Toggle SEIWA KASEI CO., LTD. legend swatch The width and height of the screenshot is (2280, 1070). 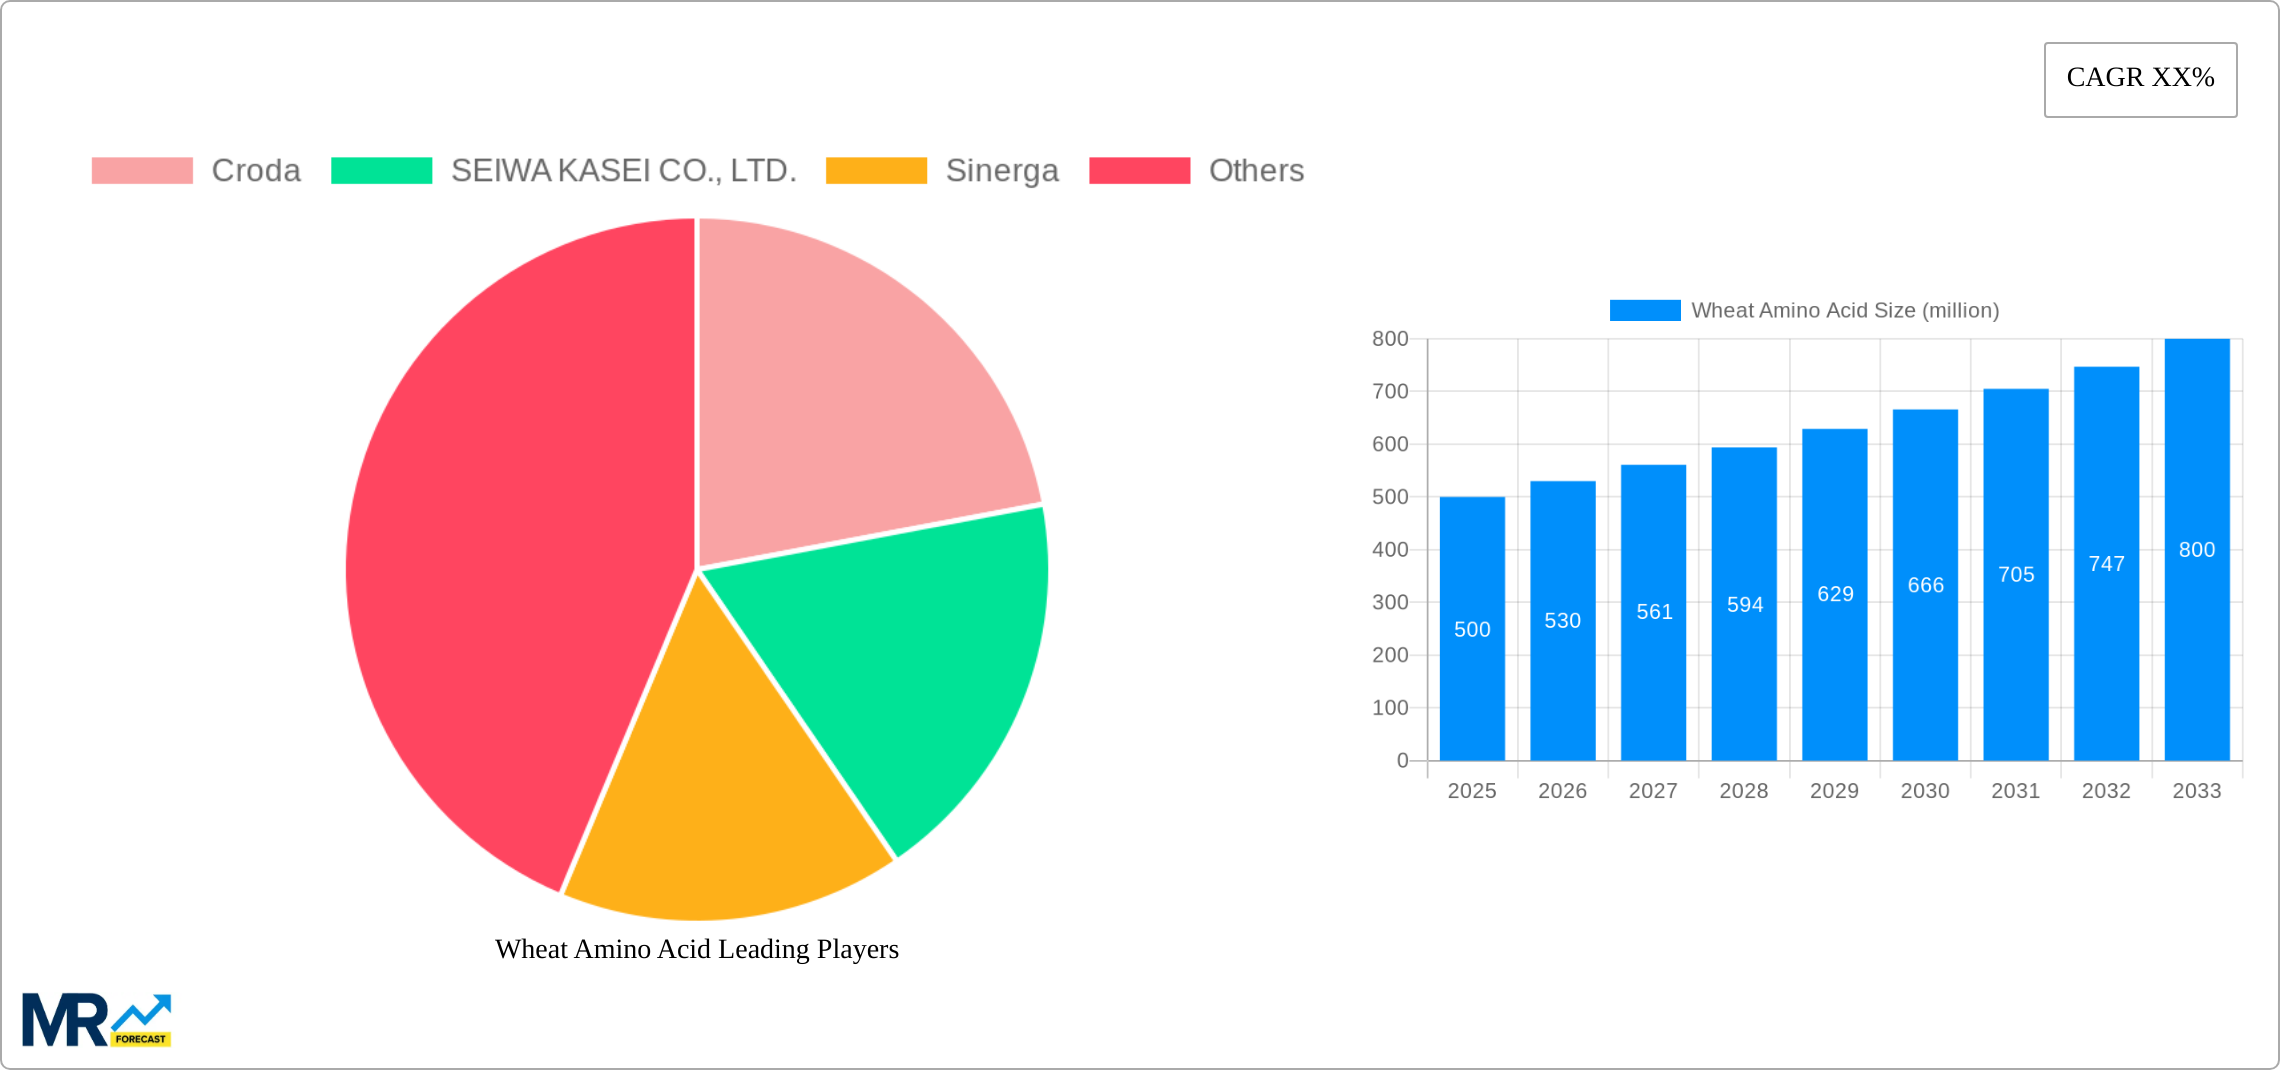coord(381,171)
